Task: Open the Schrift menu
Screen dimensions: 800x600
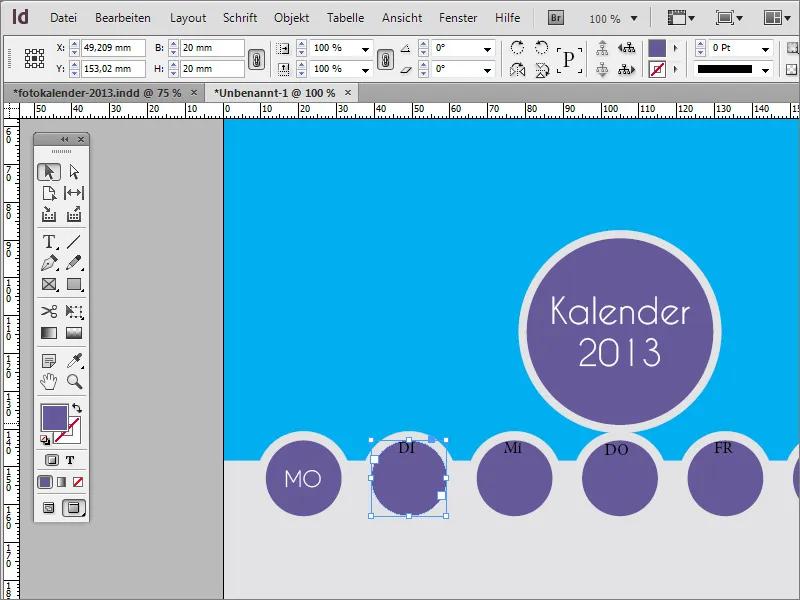Action: pos(240,18)
